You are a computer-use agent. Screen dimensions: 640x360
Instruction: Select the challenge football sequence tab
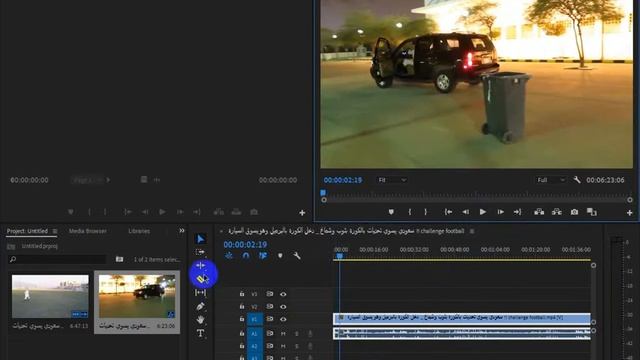[x=346, y=231]
